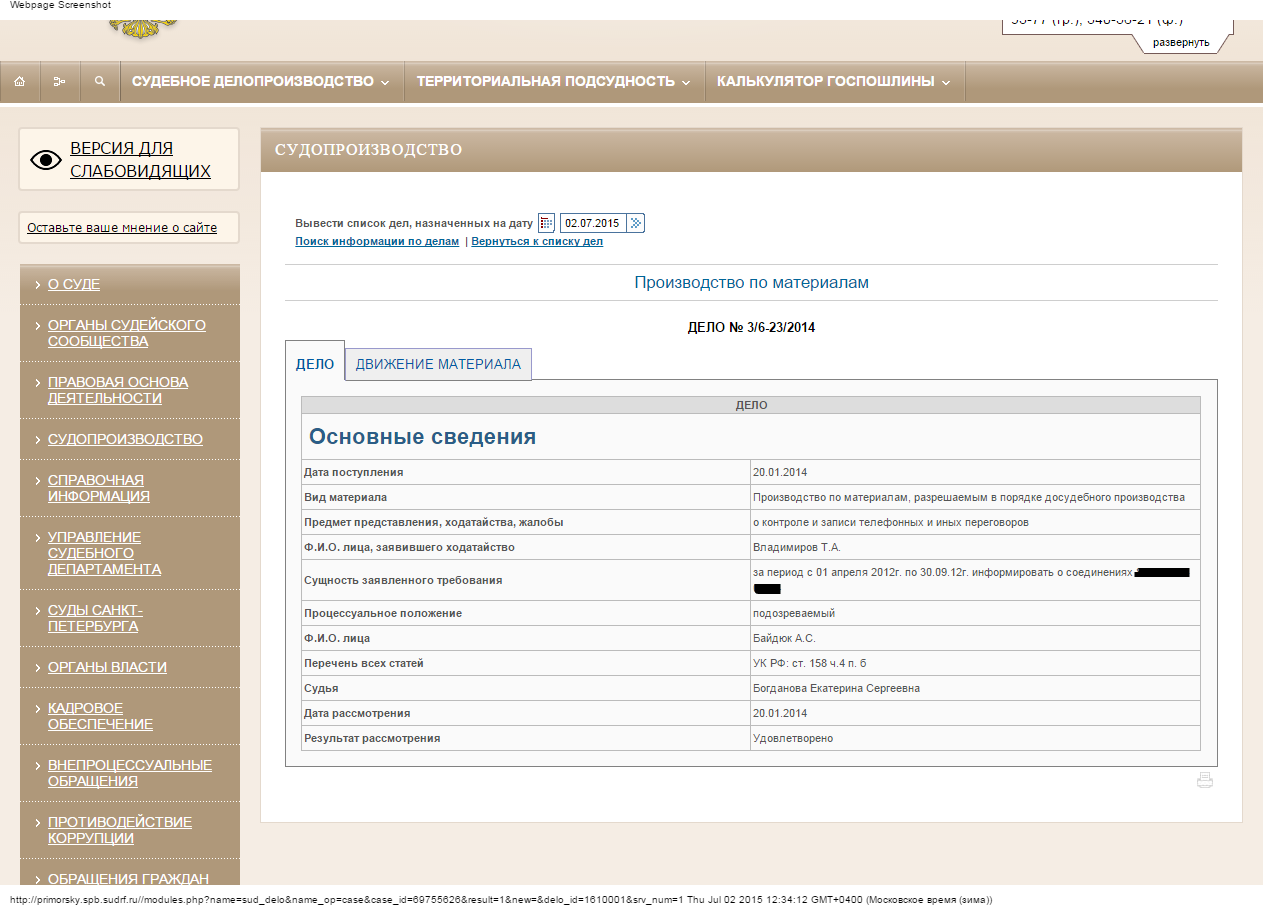This screenshot has height=905, width=1263.
Task: Click Перечень всех статей label
Action: (x=364, y=663)
